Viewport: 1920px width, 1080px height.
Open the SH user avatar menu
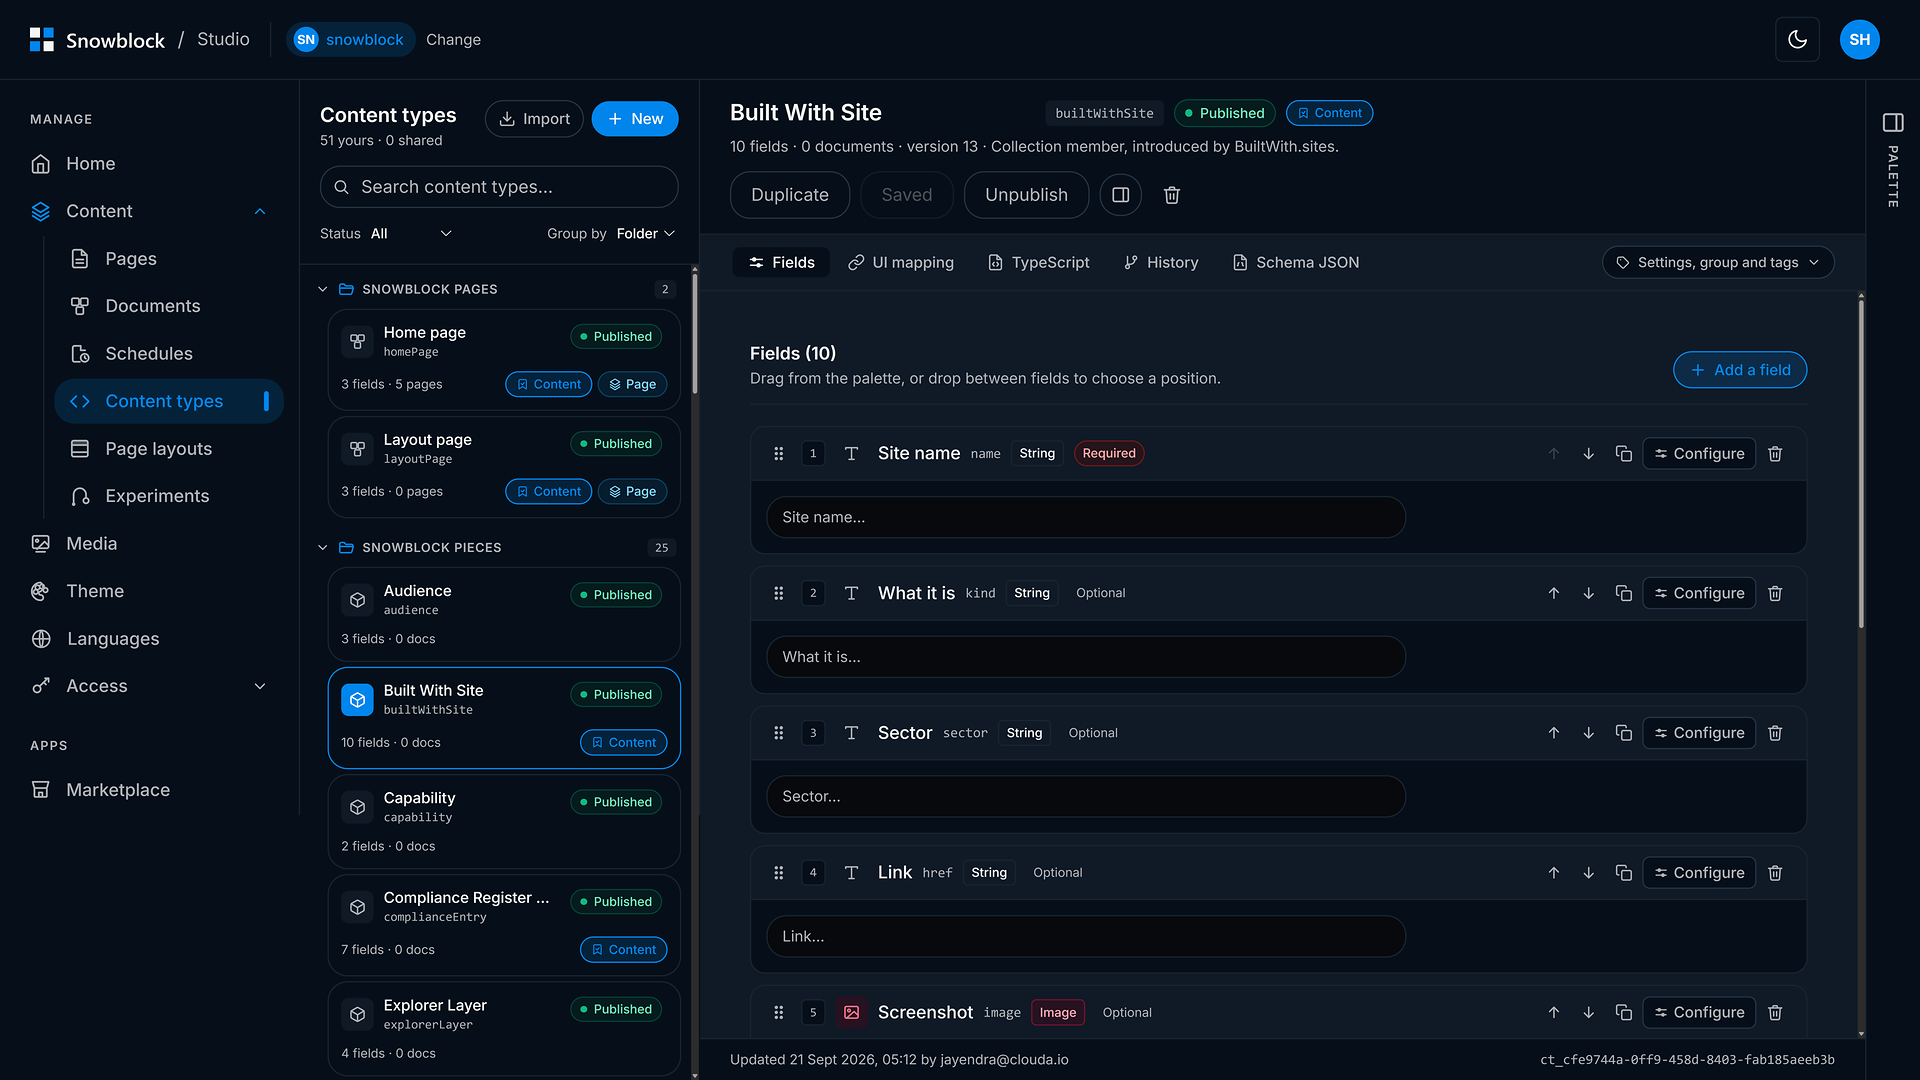point(1859,40)
